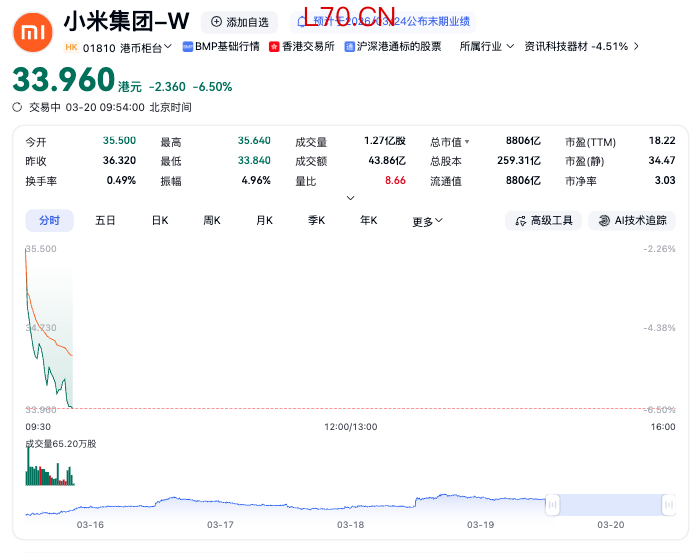699x553 pixels.
Task: Click the 市净率 value 3.03
Action: [x=665, y=181]
